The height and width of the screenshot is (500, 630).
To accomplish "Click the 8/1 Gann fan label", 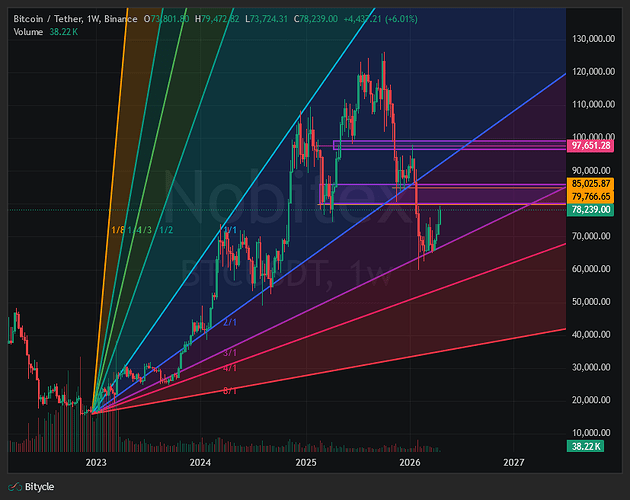I will pyautogui.click(x=230, y=391).
